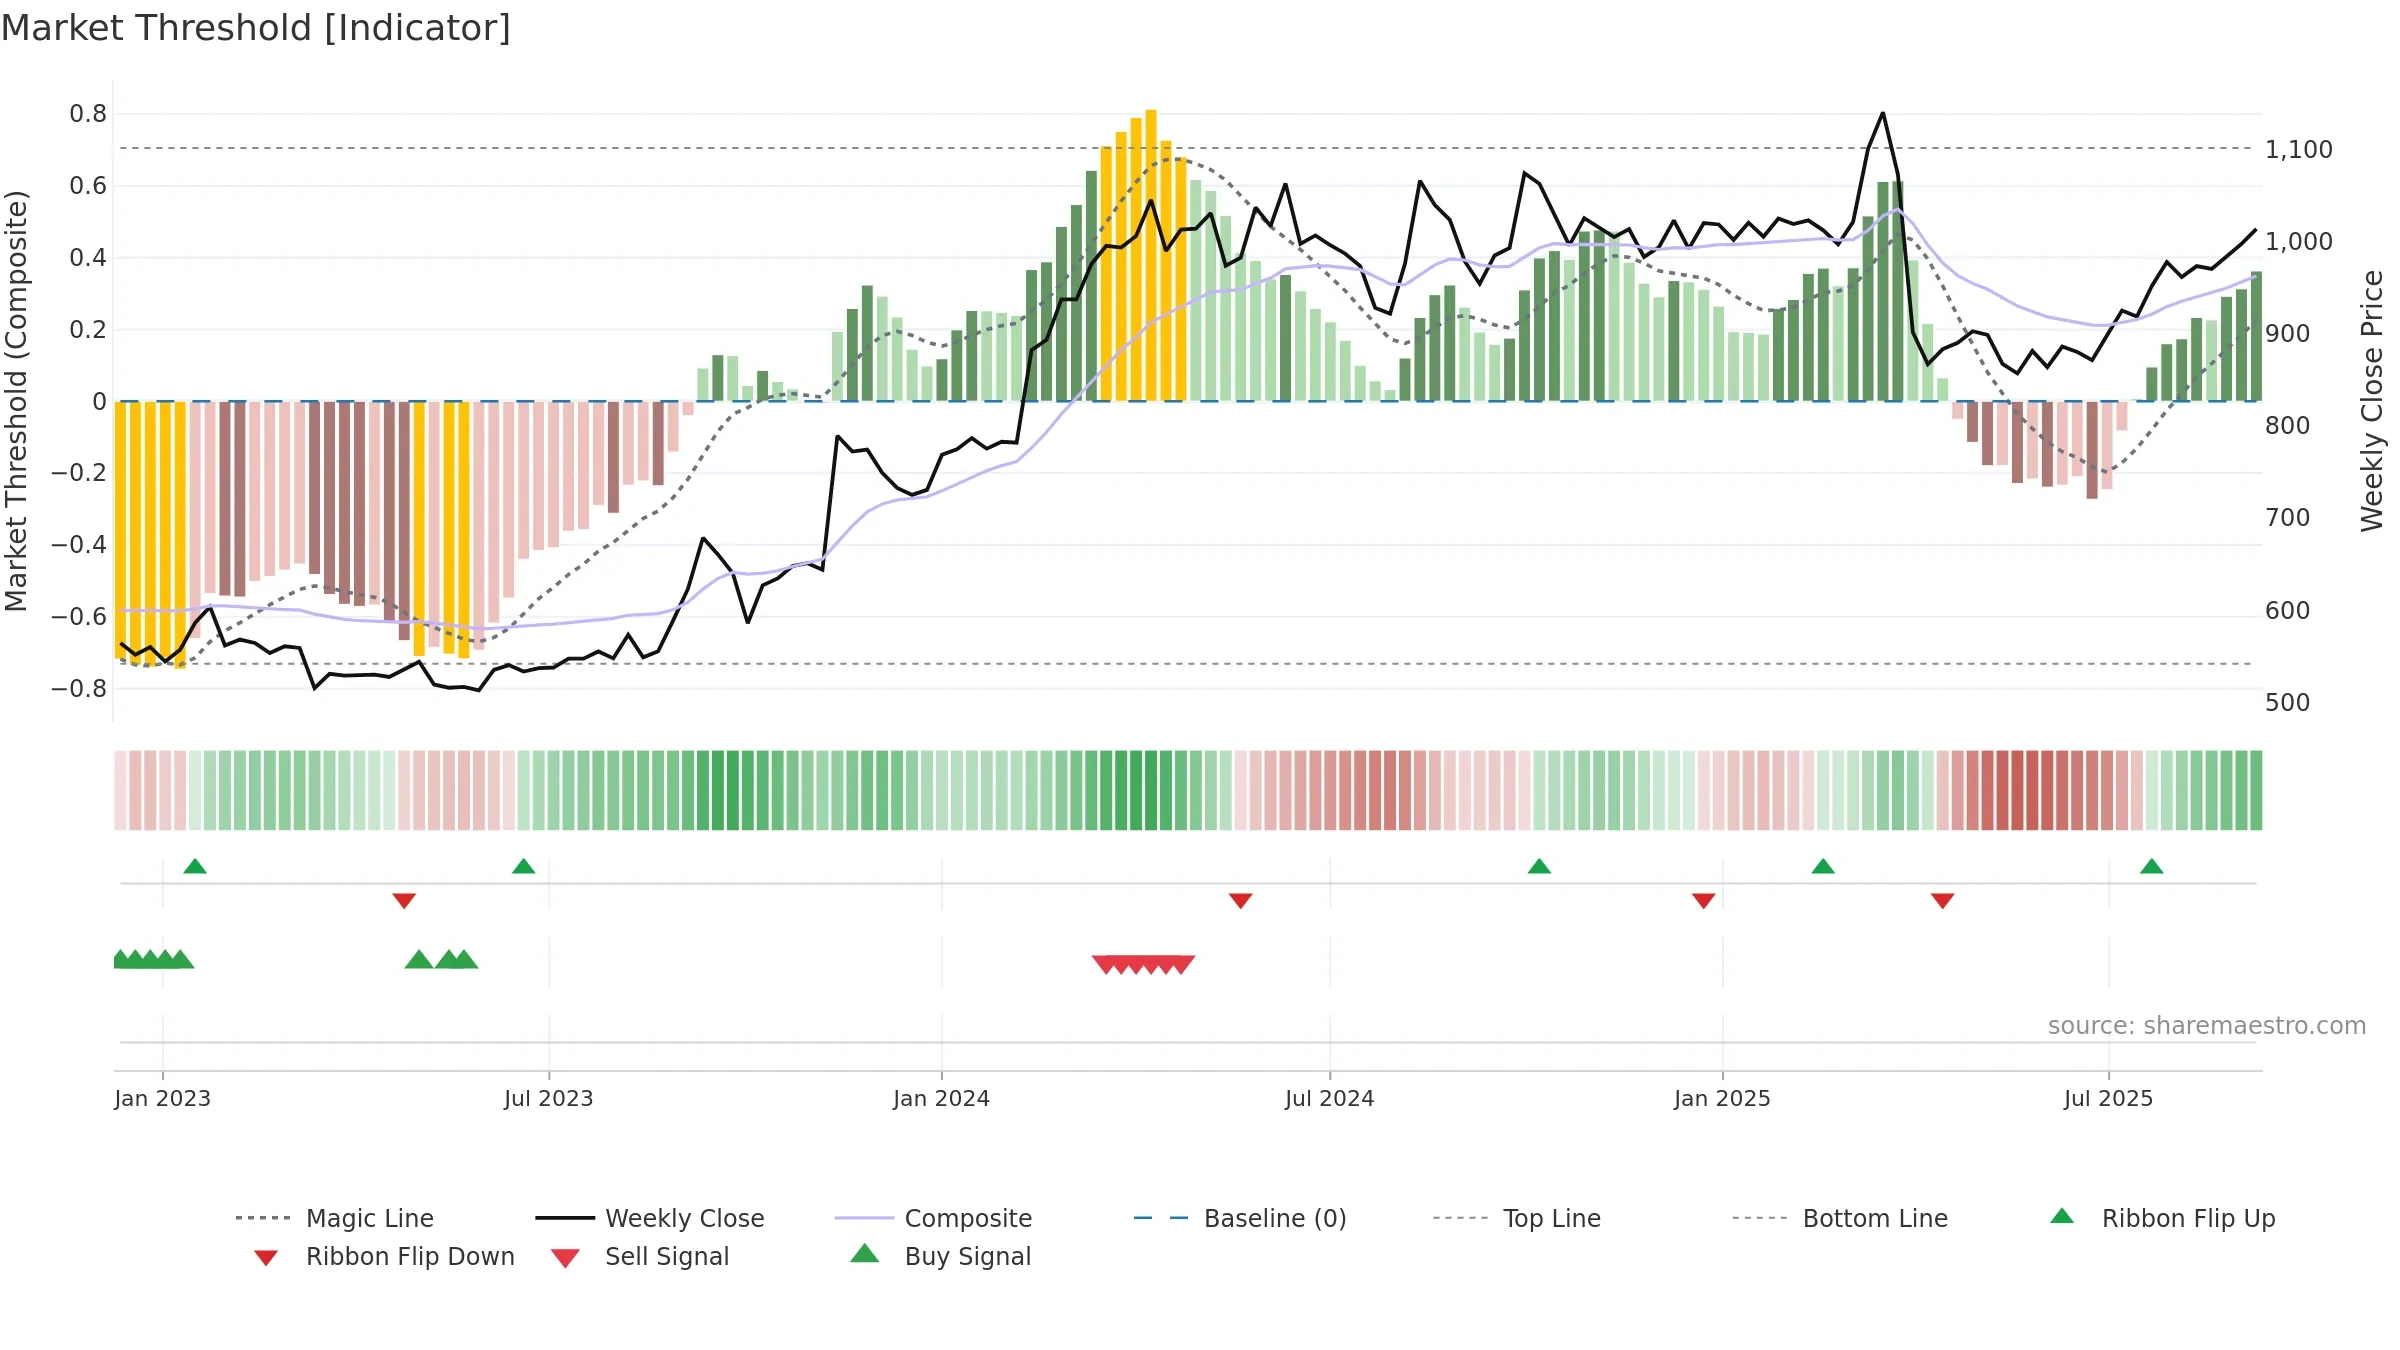The image size is (2400, 1350).
Task: Click the Market Threshold [Indicator] chart title
Action: (256, 28)
